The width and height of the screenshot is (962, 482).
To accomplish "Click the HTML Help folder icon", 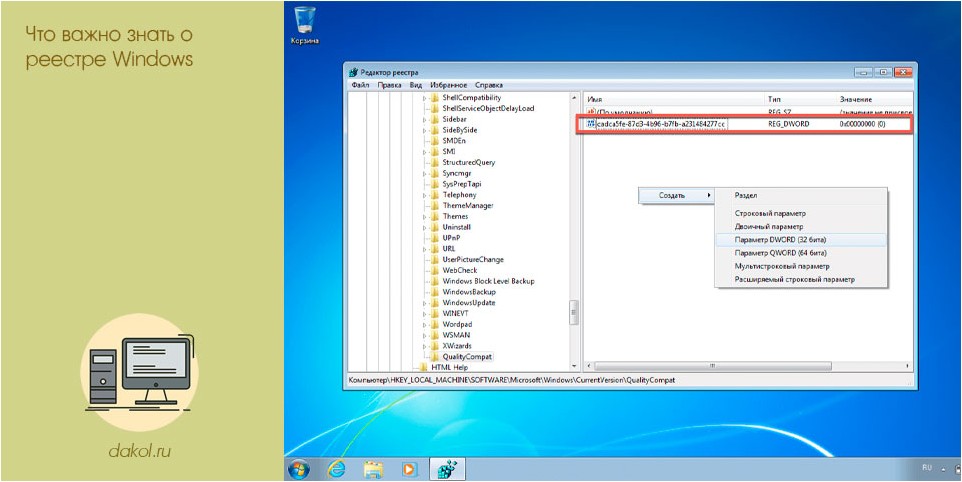I will coord(423,367).
